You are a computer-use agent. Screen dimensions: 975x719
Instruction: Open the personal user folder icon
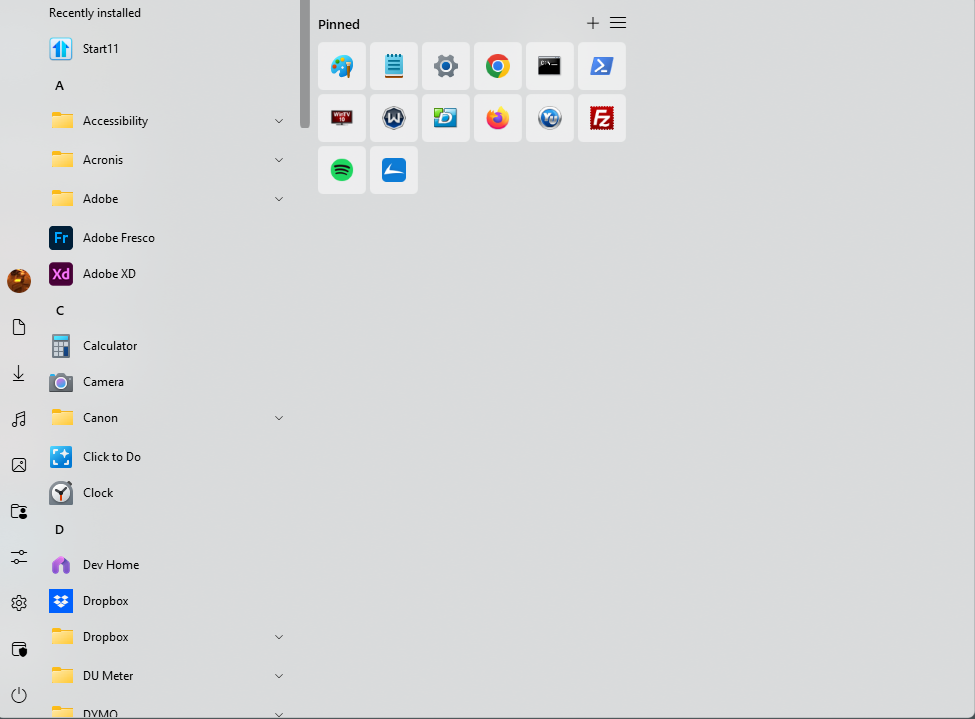tap(19, 511)
